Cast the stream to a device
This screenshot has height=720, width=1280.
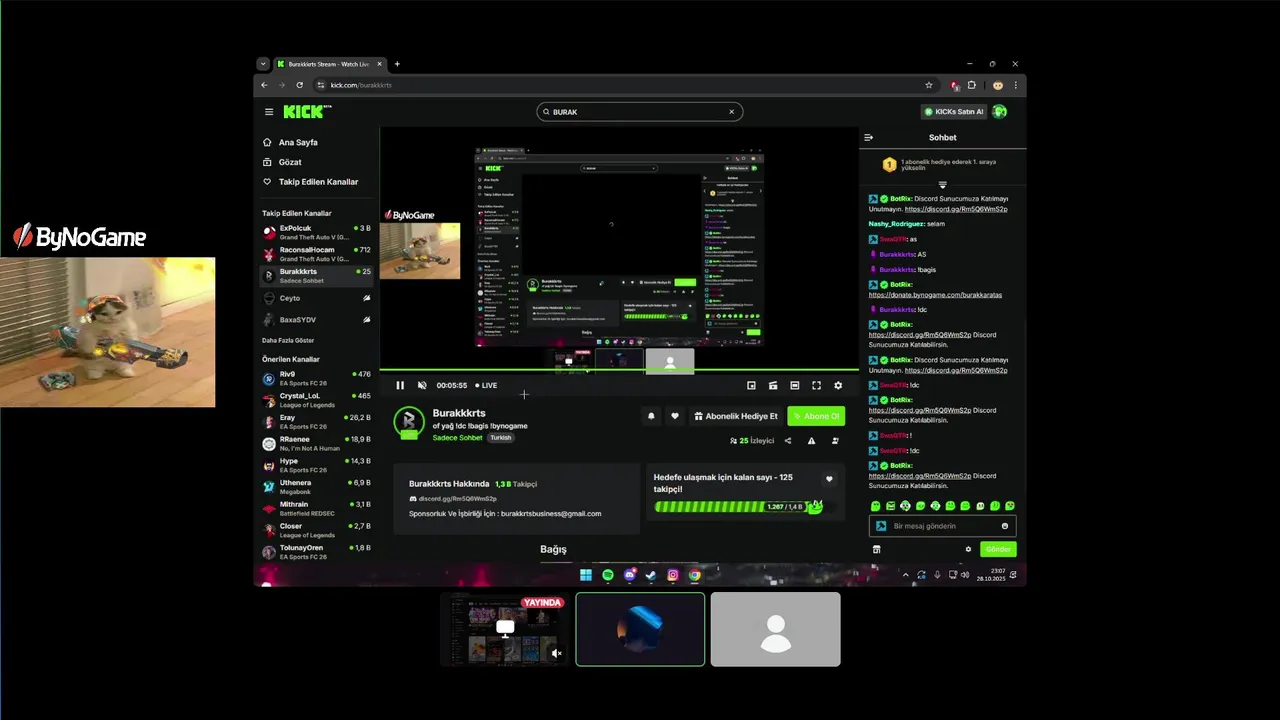(773, 385)
